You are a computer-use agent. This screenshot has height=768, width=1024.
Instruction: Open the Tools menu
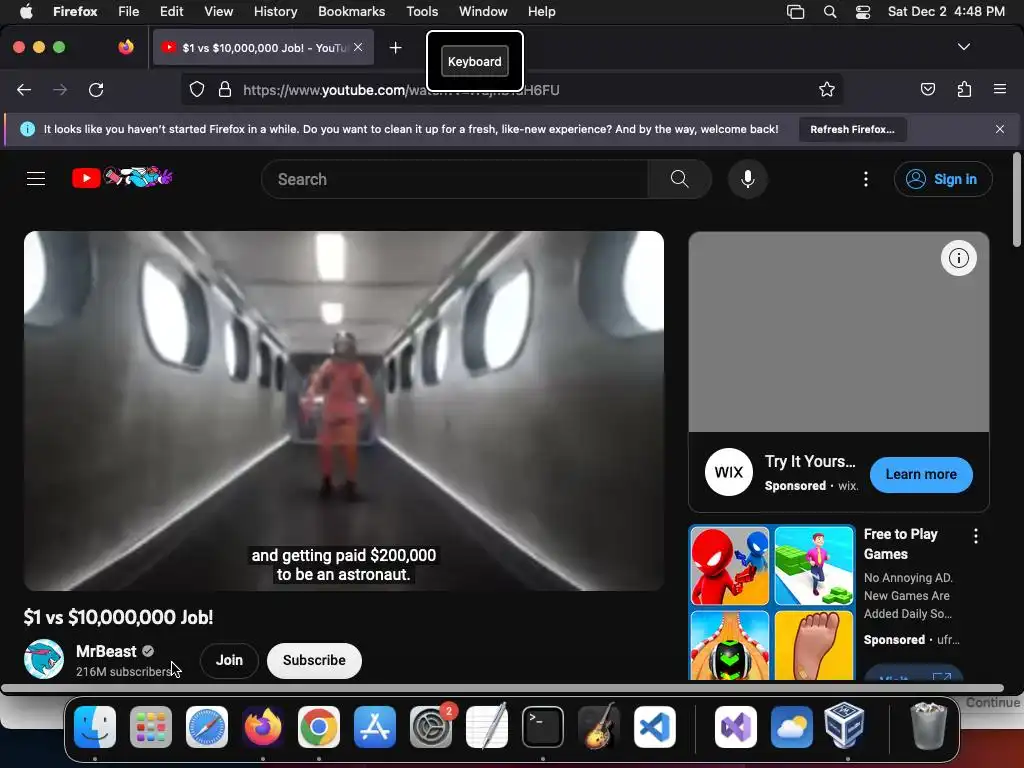pyautogui.click(x=422, y=11)
